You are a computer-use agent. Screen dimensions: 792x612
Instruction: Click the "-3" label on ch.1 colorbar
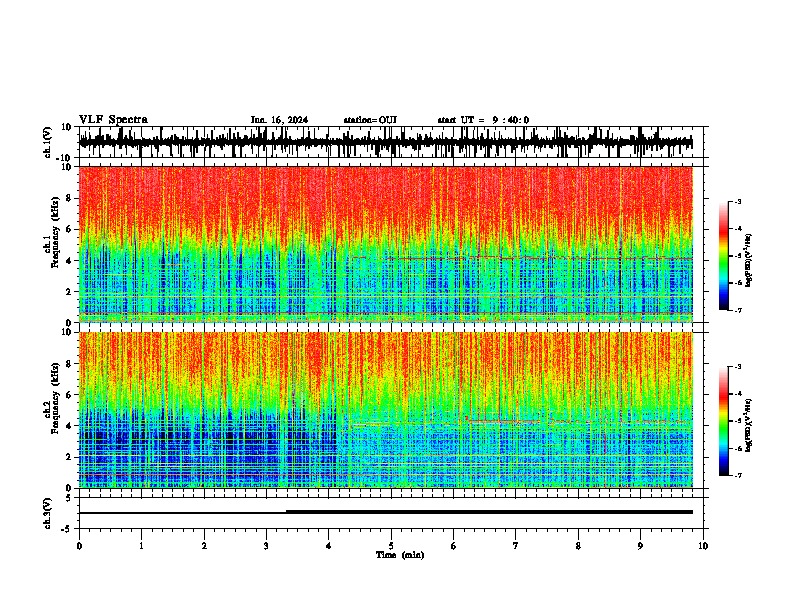pos(737,201)
